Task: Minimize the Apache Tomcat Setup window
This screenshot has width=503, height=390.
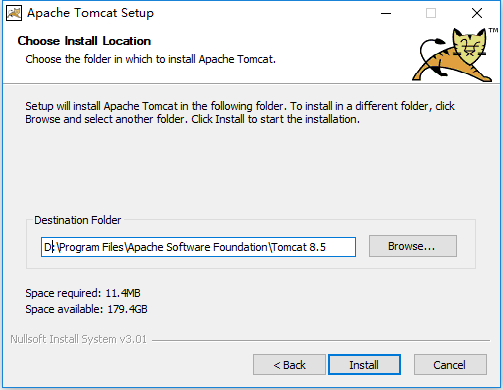Action: (386, 13)
